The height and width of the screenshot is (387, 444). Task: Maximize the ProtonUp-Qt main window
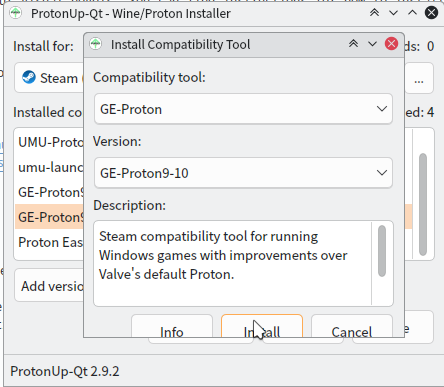coord(412,13)
